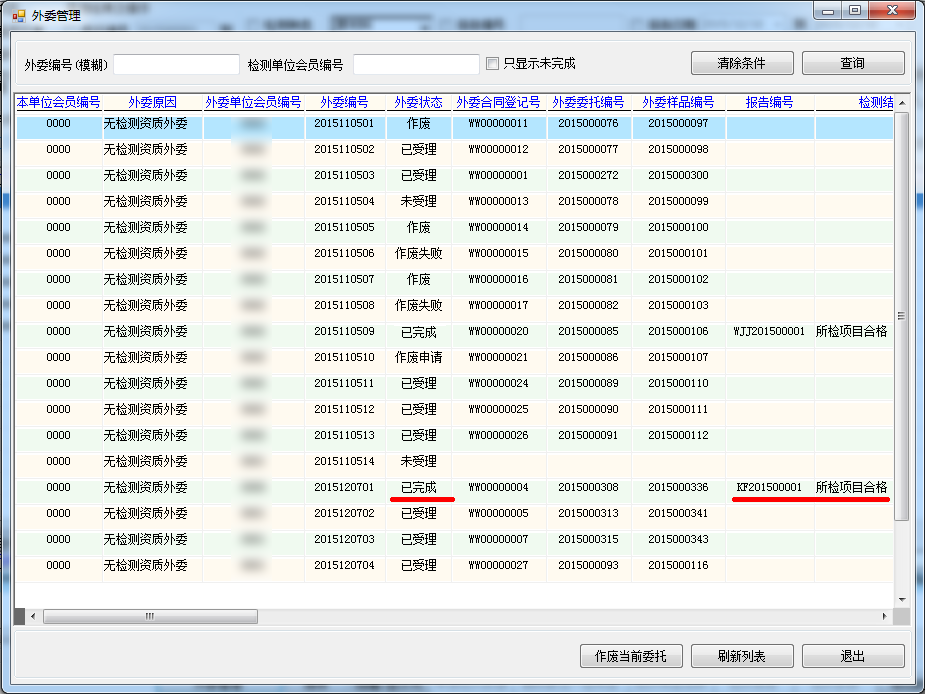Click the horizontal scrollbar left arrow
The image size is (925, 694).
click(x=33, y=616)
